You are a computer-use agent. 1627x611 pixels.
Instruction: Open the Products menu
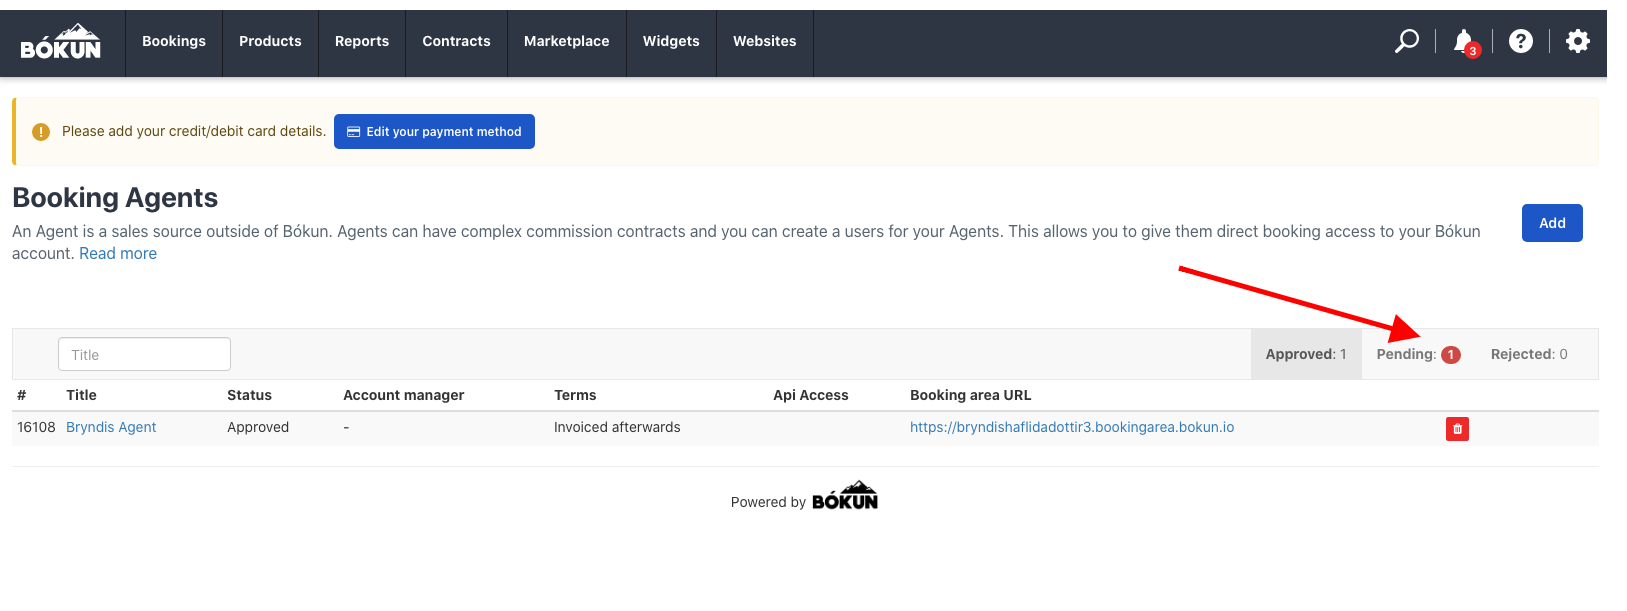(270, 42)
